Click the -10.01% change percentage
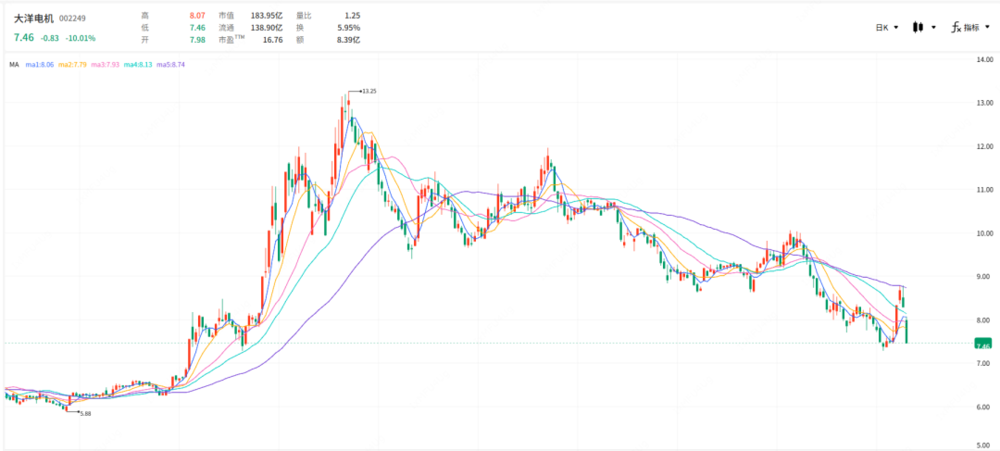Viewport: 1000px width, 451px height. (80, 38)
